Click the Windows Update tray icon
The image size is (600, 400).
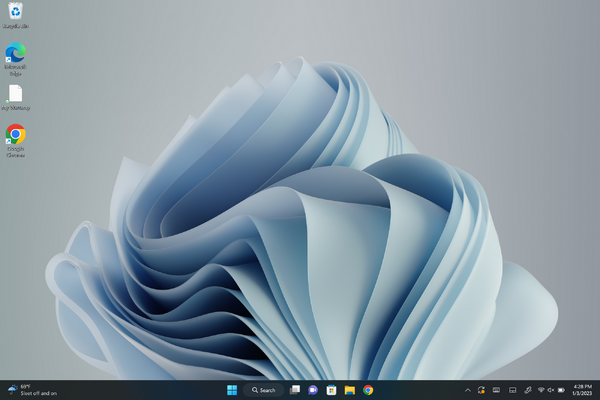[481, 390]
